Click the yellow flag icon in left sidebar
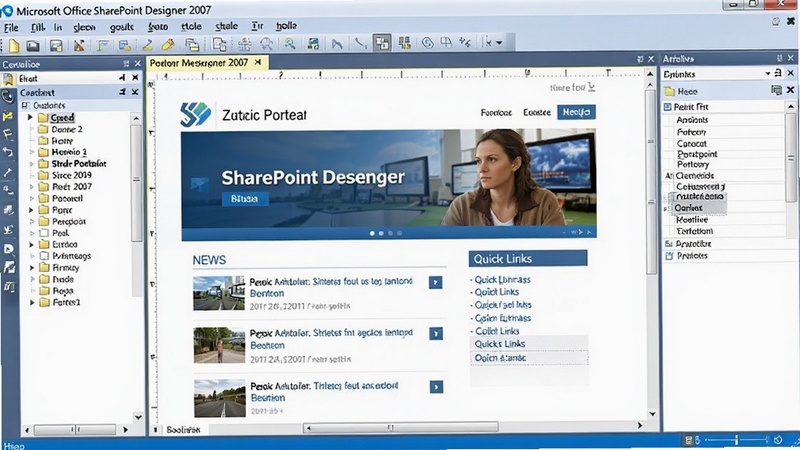This screenshot has height=450, width=800. [x=8, y=116]
